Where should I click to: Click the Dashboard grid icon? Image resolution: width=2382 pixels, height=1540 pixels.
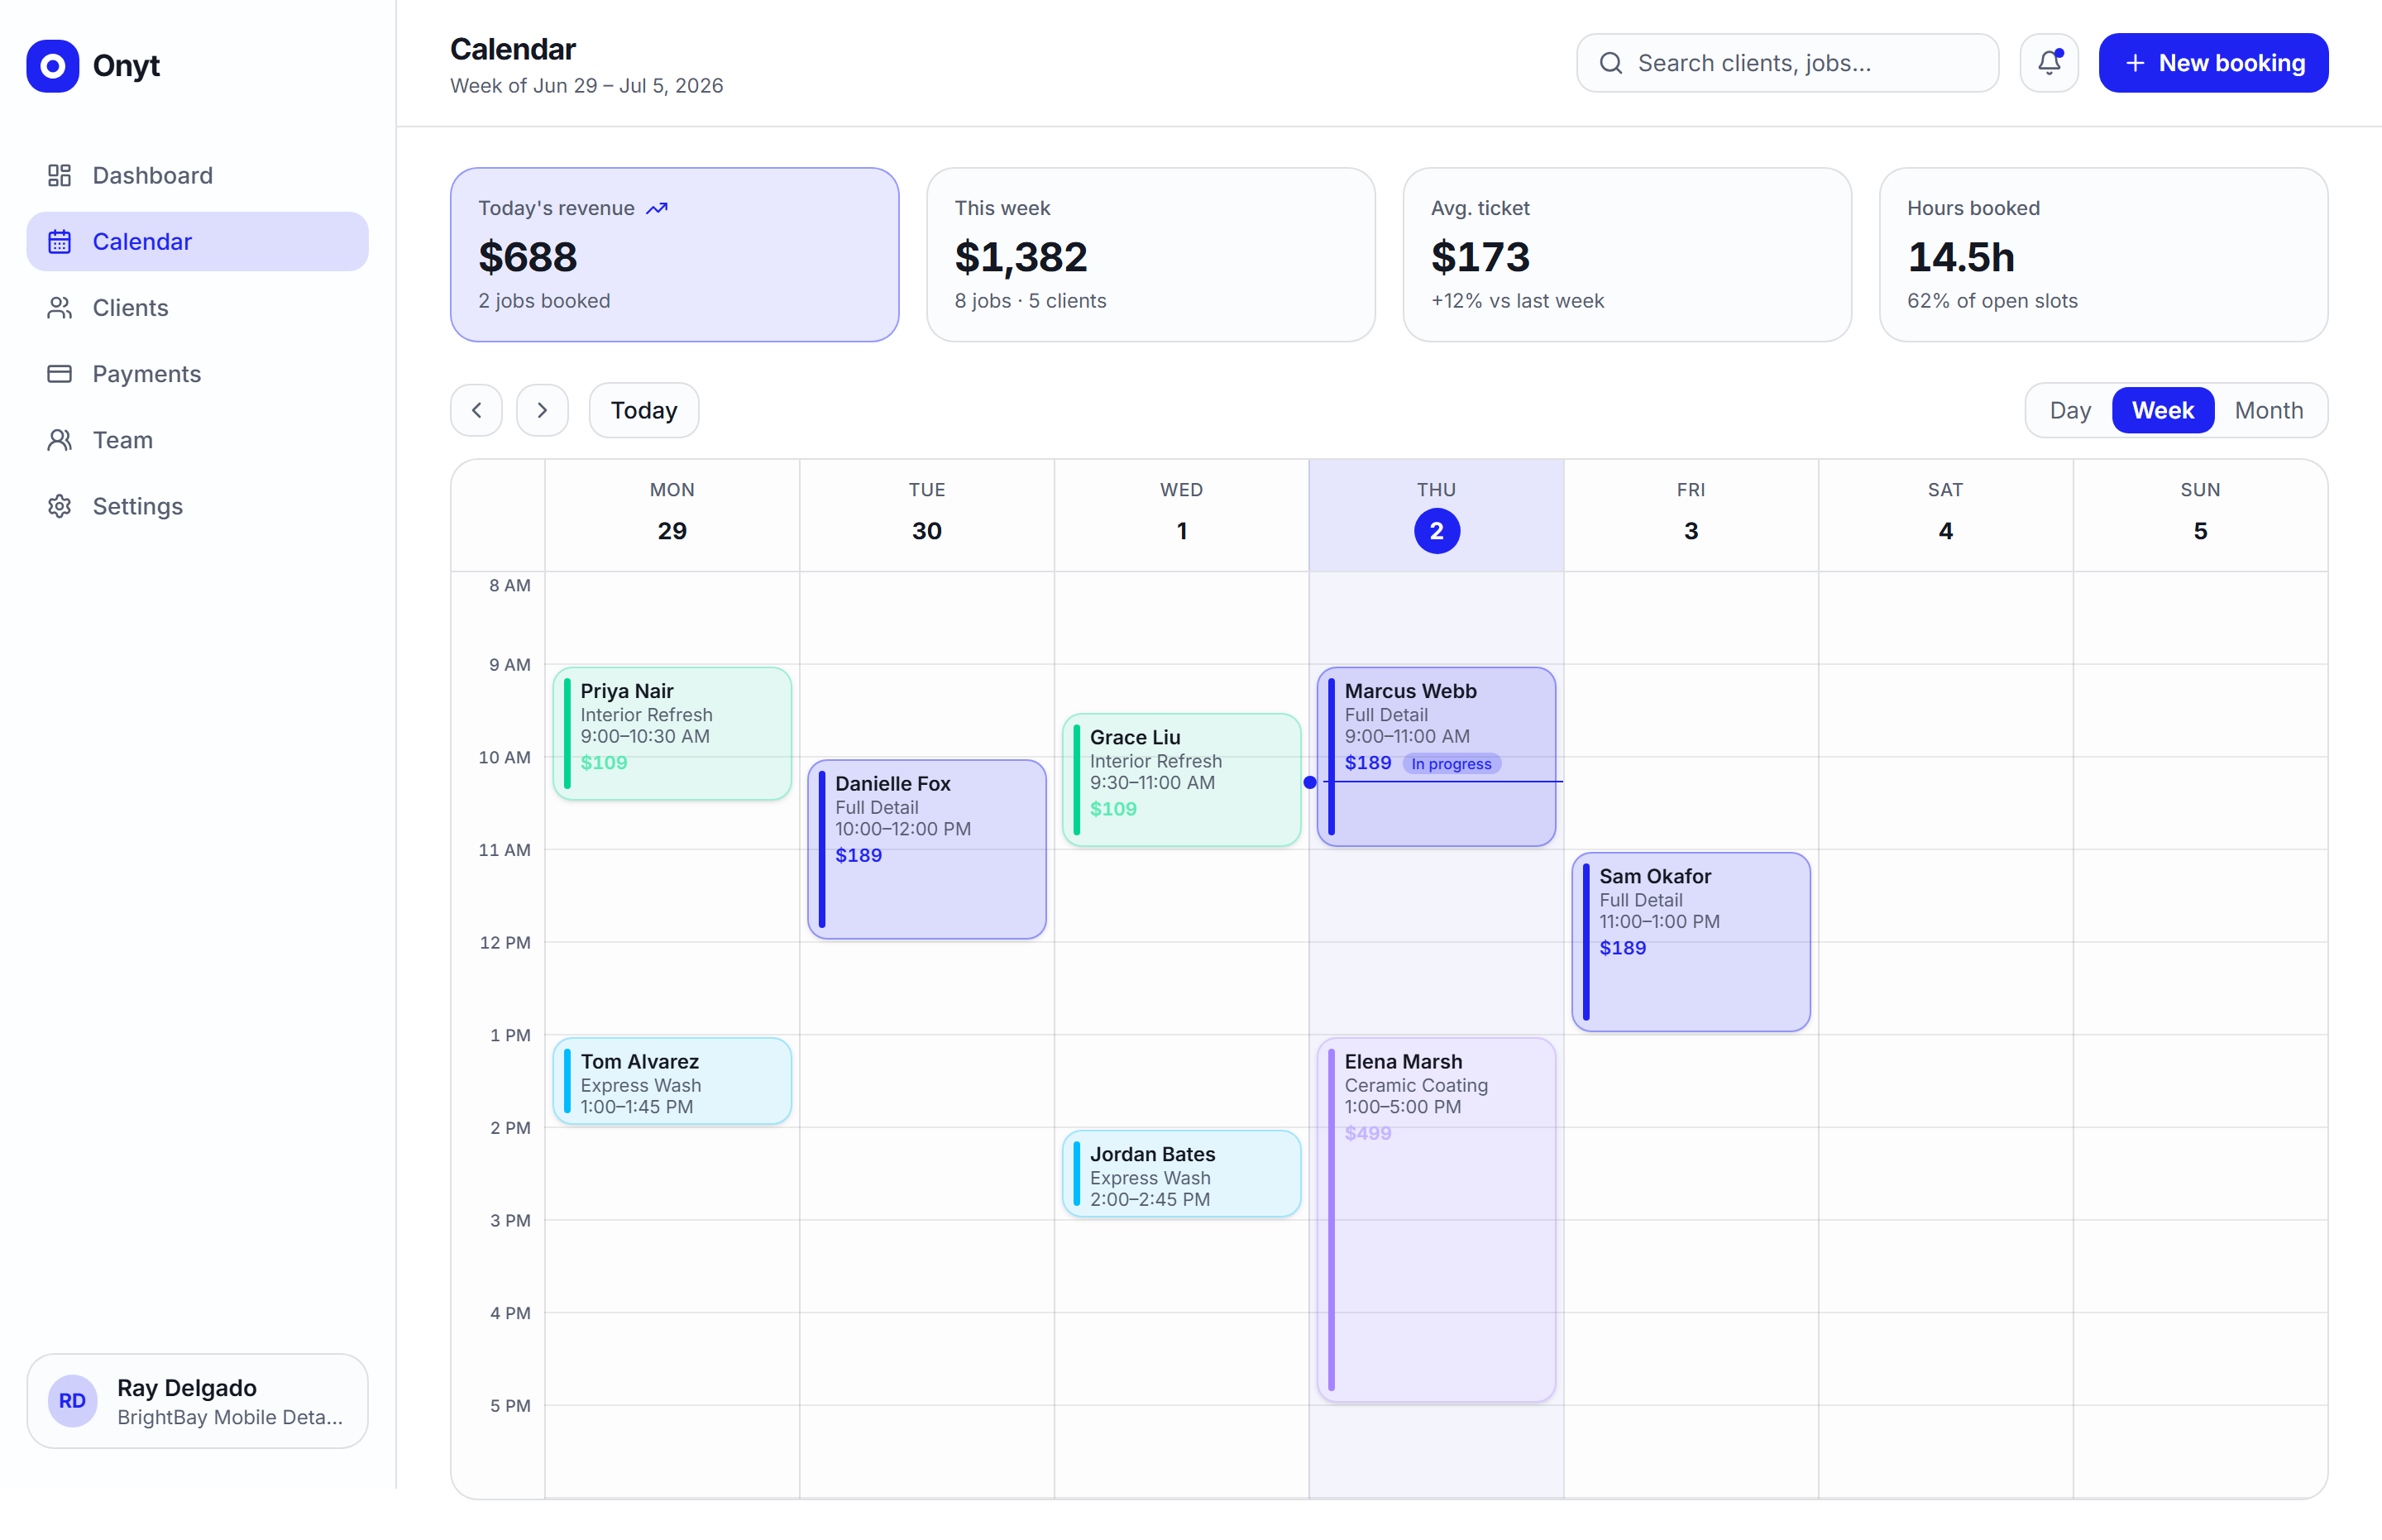(60, 175)
